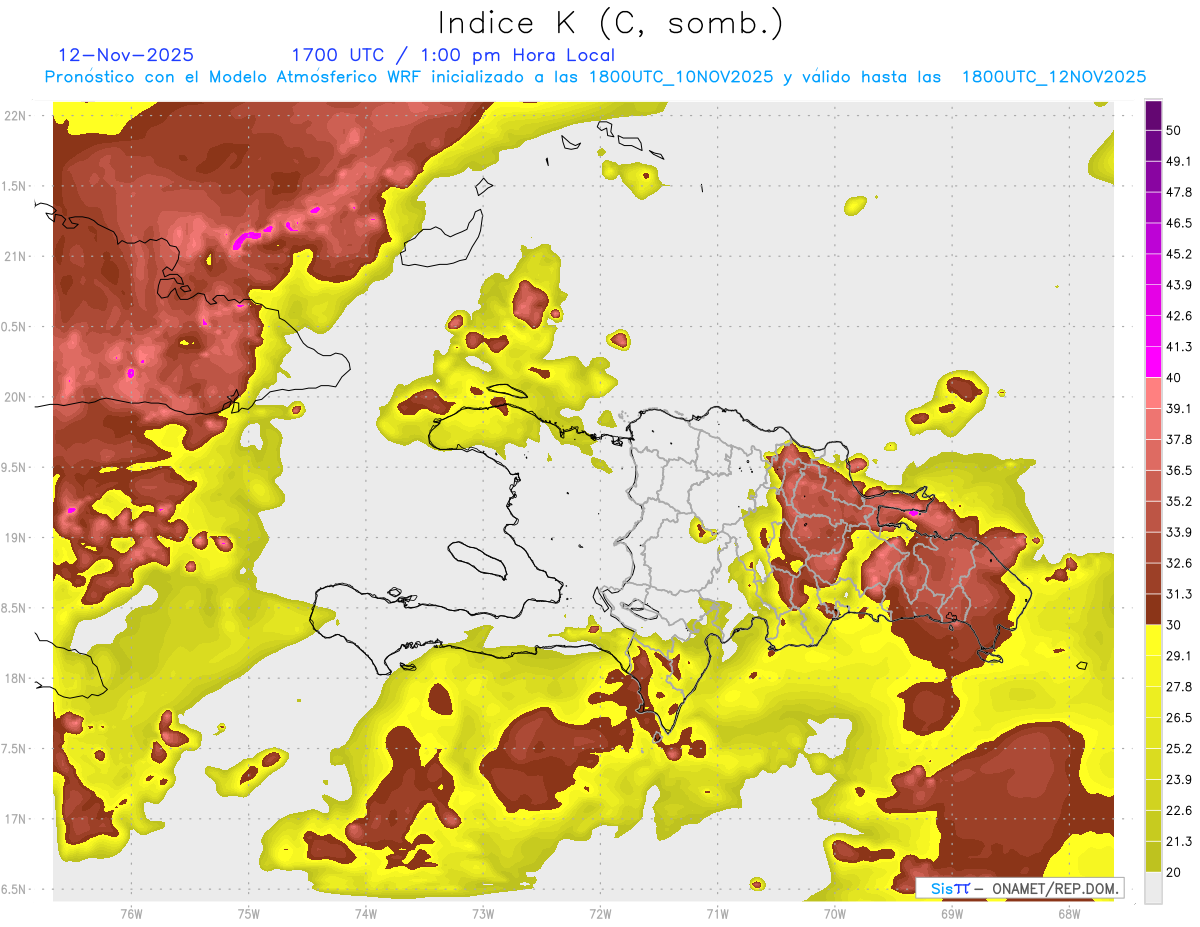Click the "19N" latitude axis label
The image size is (1200, 927).
click(x=16, y=537)
